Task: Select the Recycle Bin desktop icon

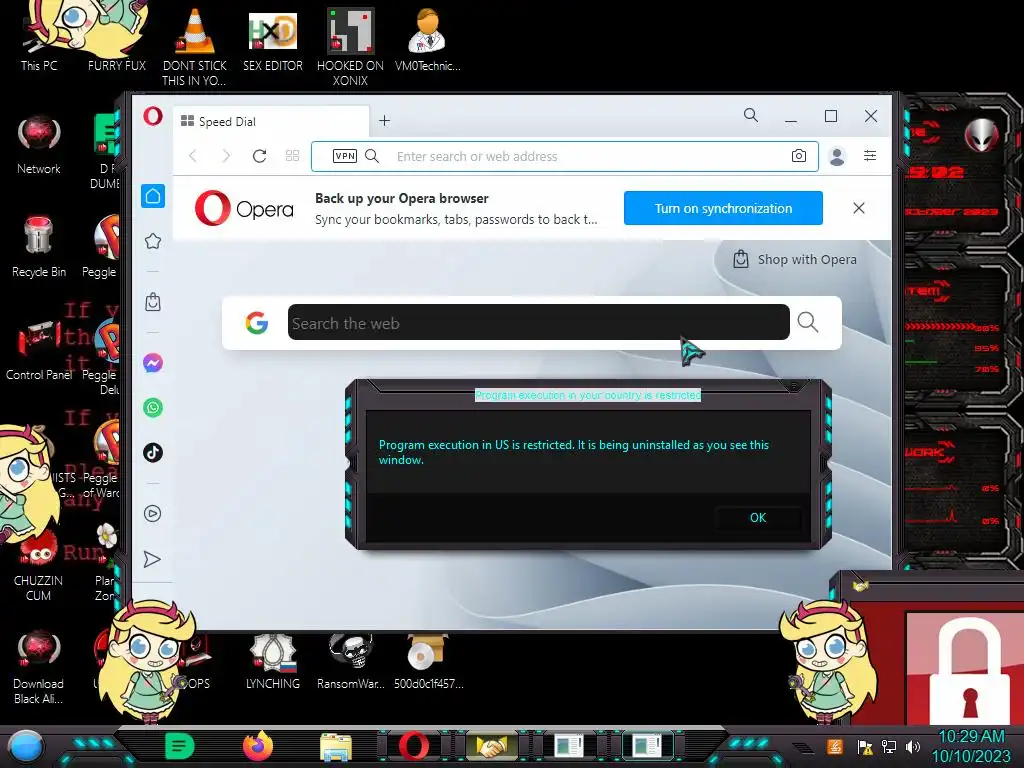Action: [39, 247]
